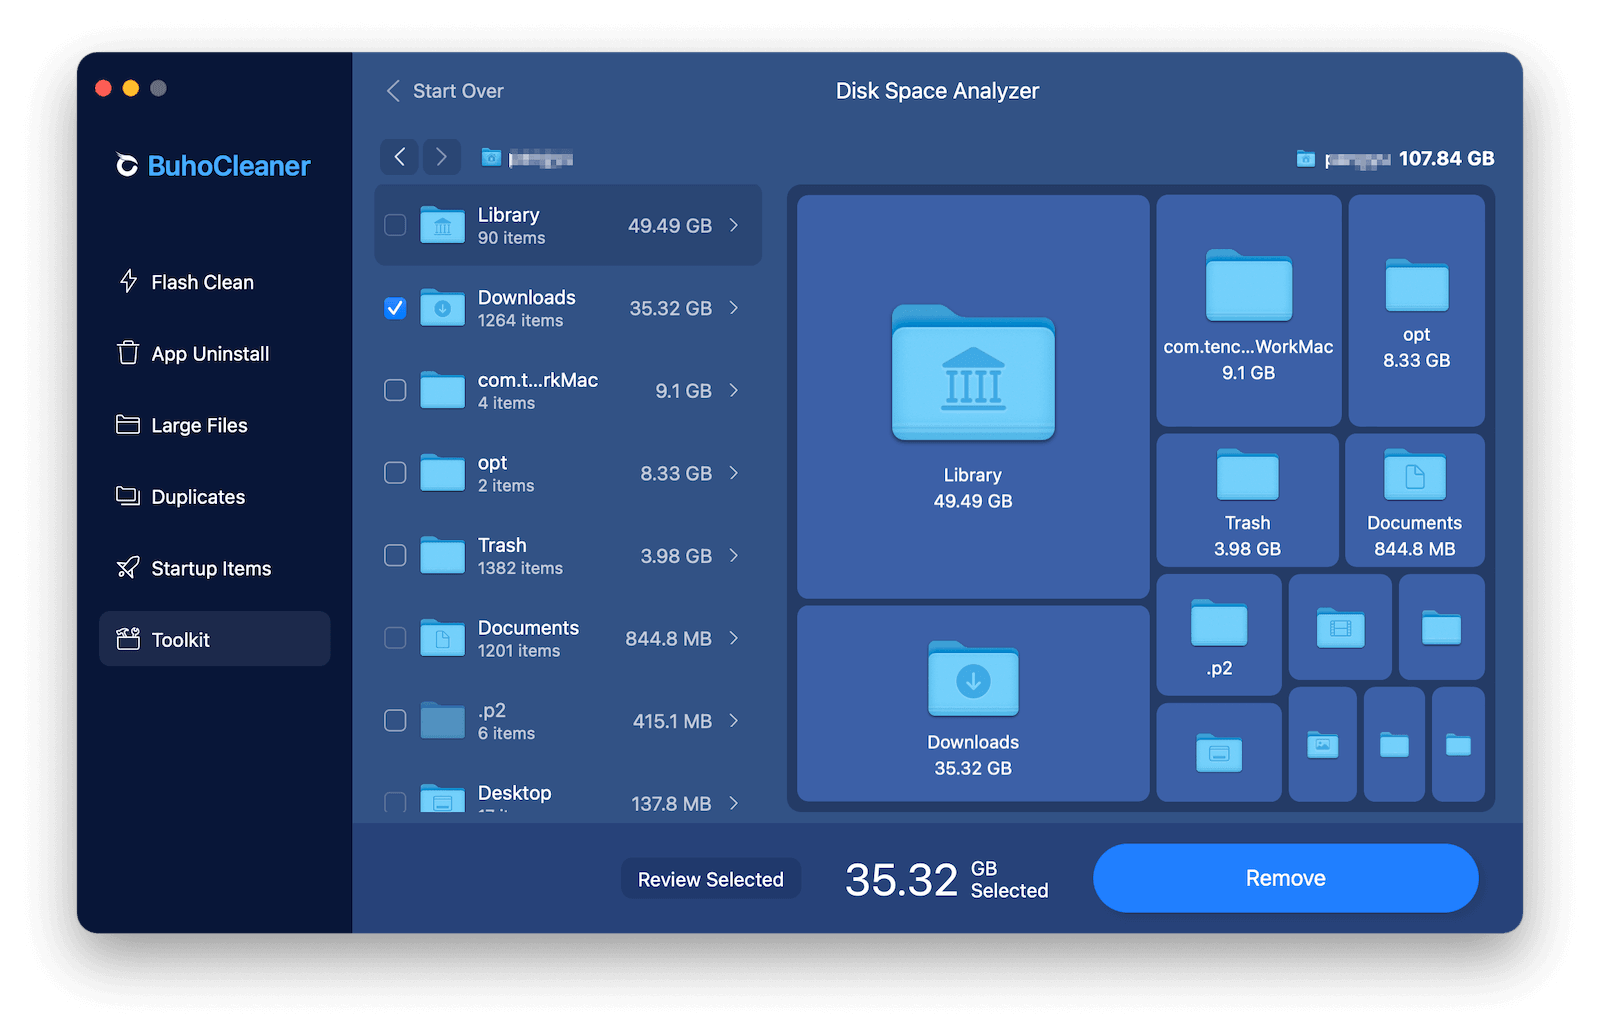Screen dimensions: 1600x1035
Task: Click the Toolkit toolbox icon
Action: [x=128, y=639]
